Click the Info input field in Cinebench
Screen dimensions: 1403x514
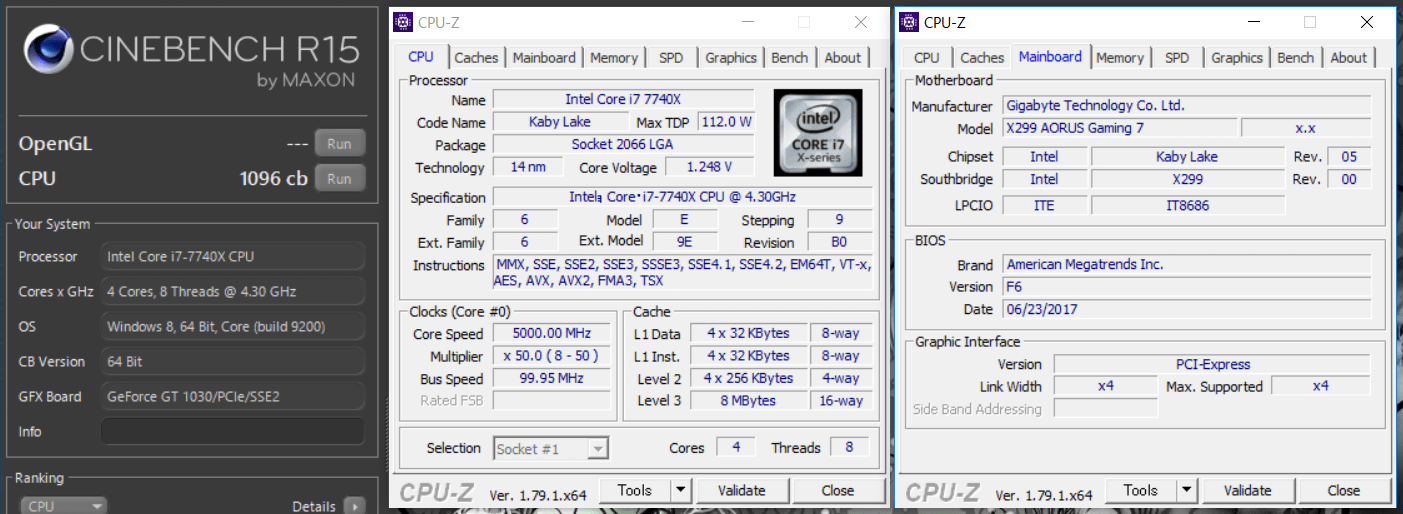pos(232,432)
